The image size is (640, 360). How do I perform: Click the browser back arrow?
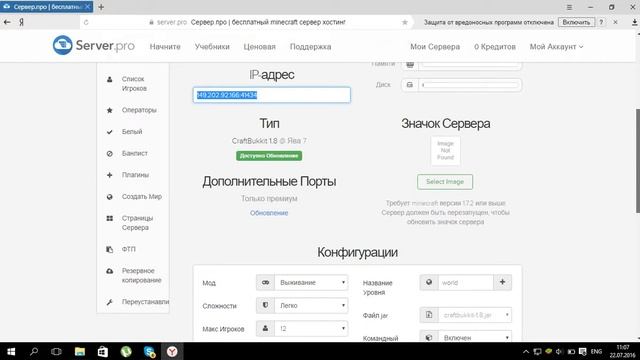pos(7,22)
